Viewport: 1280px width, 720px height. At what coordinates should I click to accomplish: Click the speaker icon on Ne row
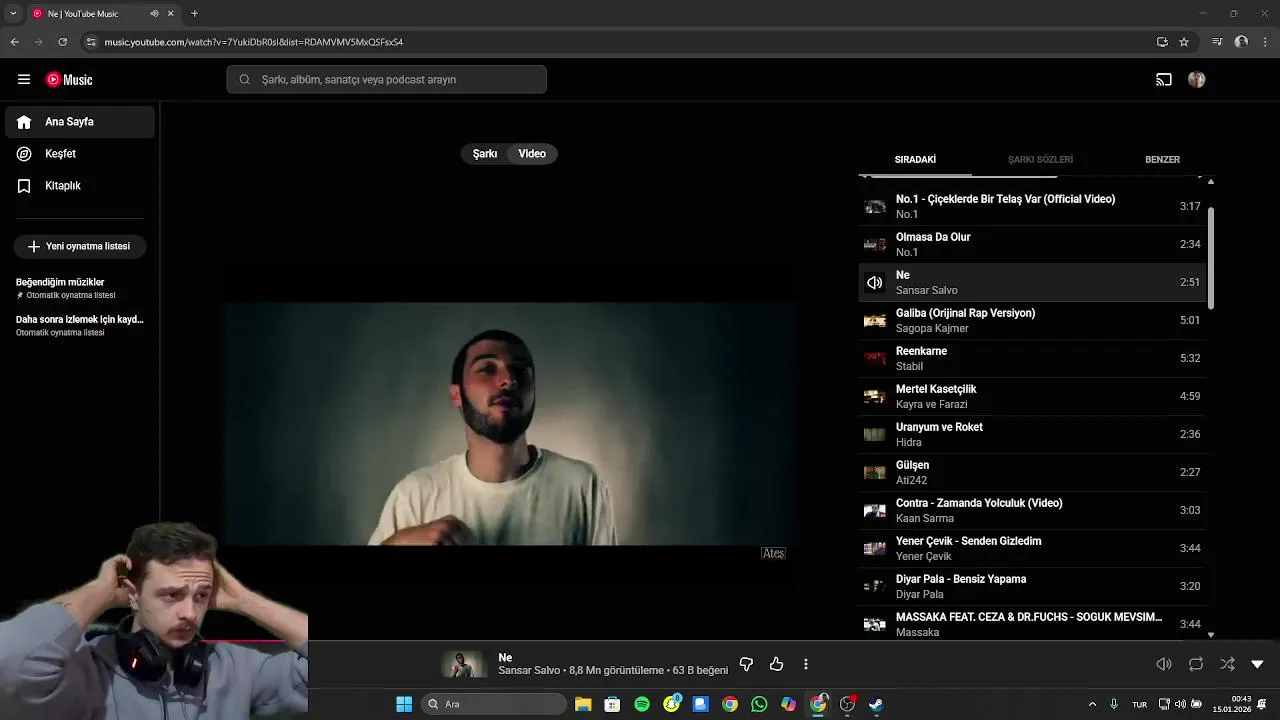[875, 283]
